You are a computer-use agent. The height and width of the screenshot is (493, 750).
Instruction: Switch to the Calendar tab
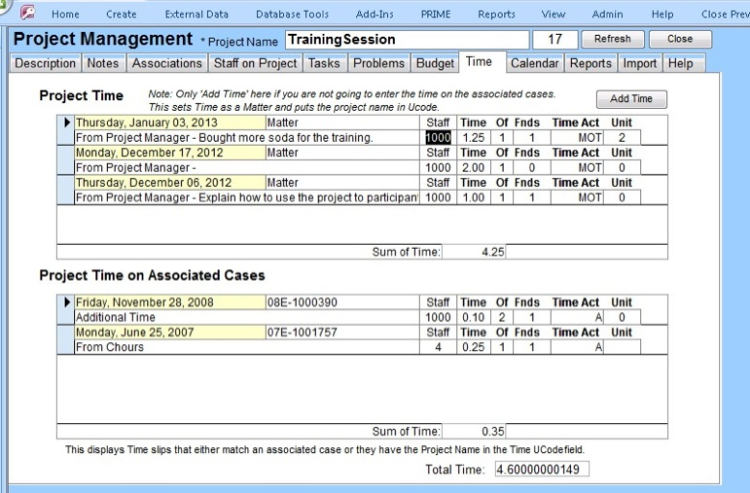(x=534, y=63)
